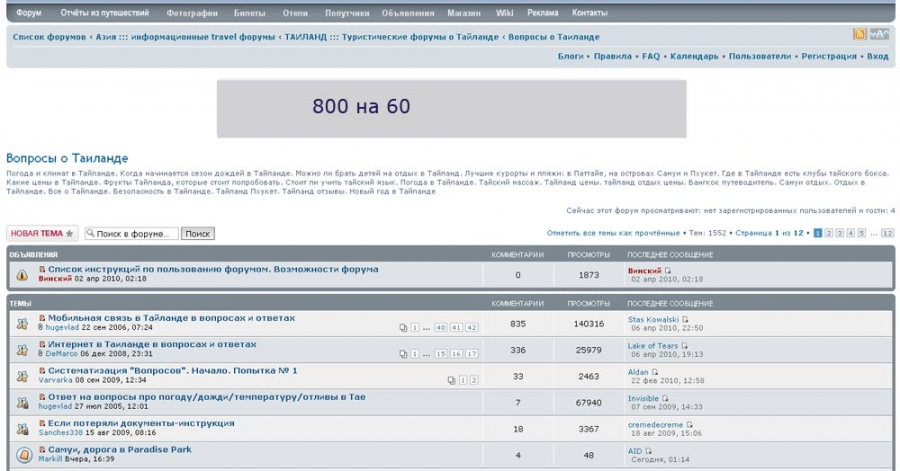Click the magnifier icon in forum search
The height and width of the screenshot is (471, 900).
click(90, 233)
